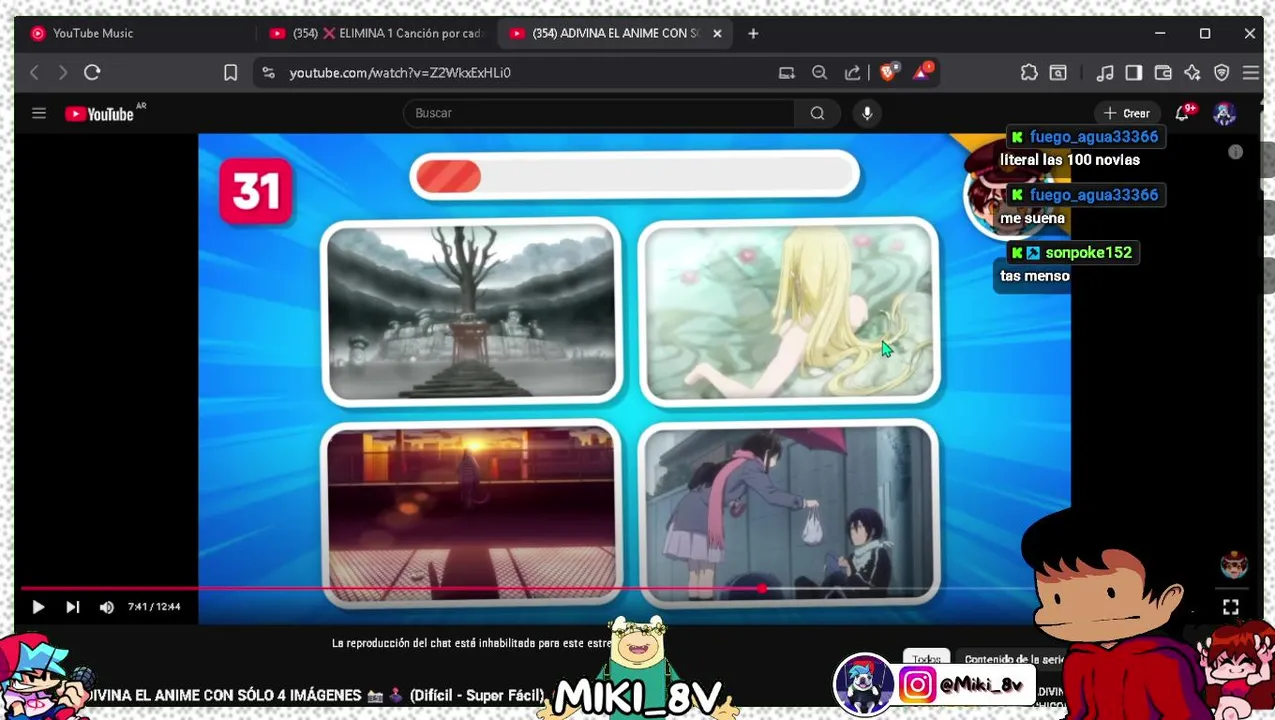Viewport: 1275px width, 720px height.
Task: Click the tree shrine image in video
Action: 472,312
